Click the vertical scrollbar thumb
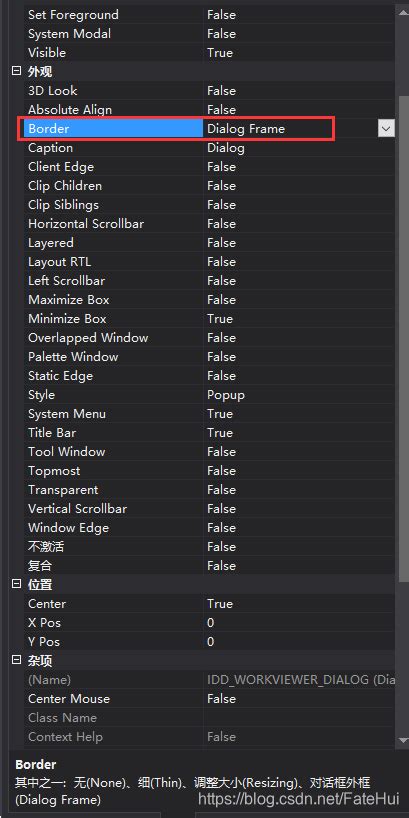 (x=404, y=338)
